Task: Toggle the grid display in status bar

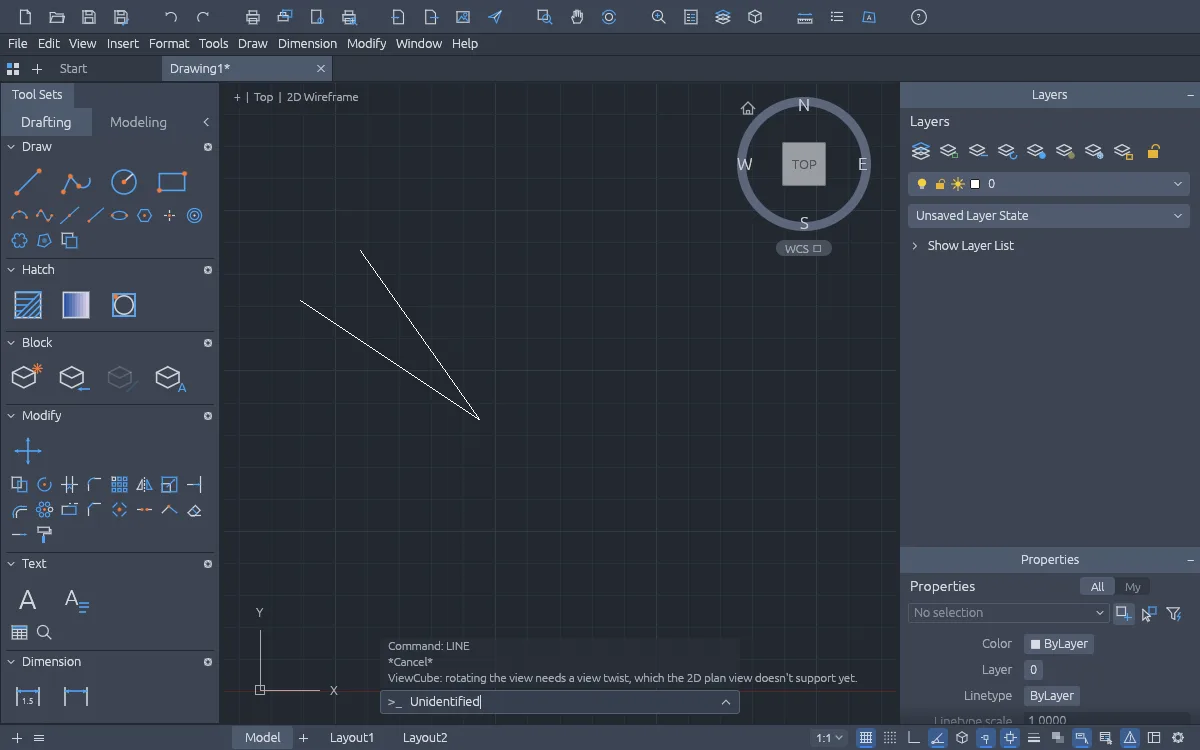Action: [x=866, y=738]
